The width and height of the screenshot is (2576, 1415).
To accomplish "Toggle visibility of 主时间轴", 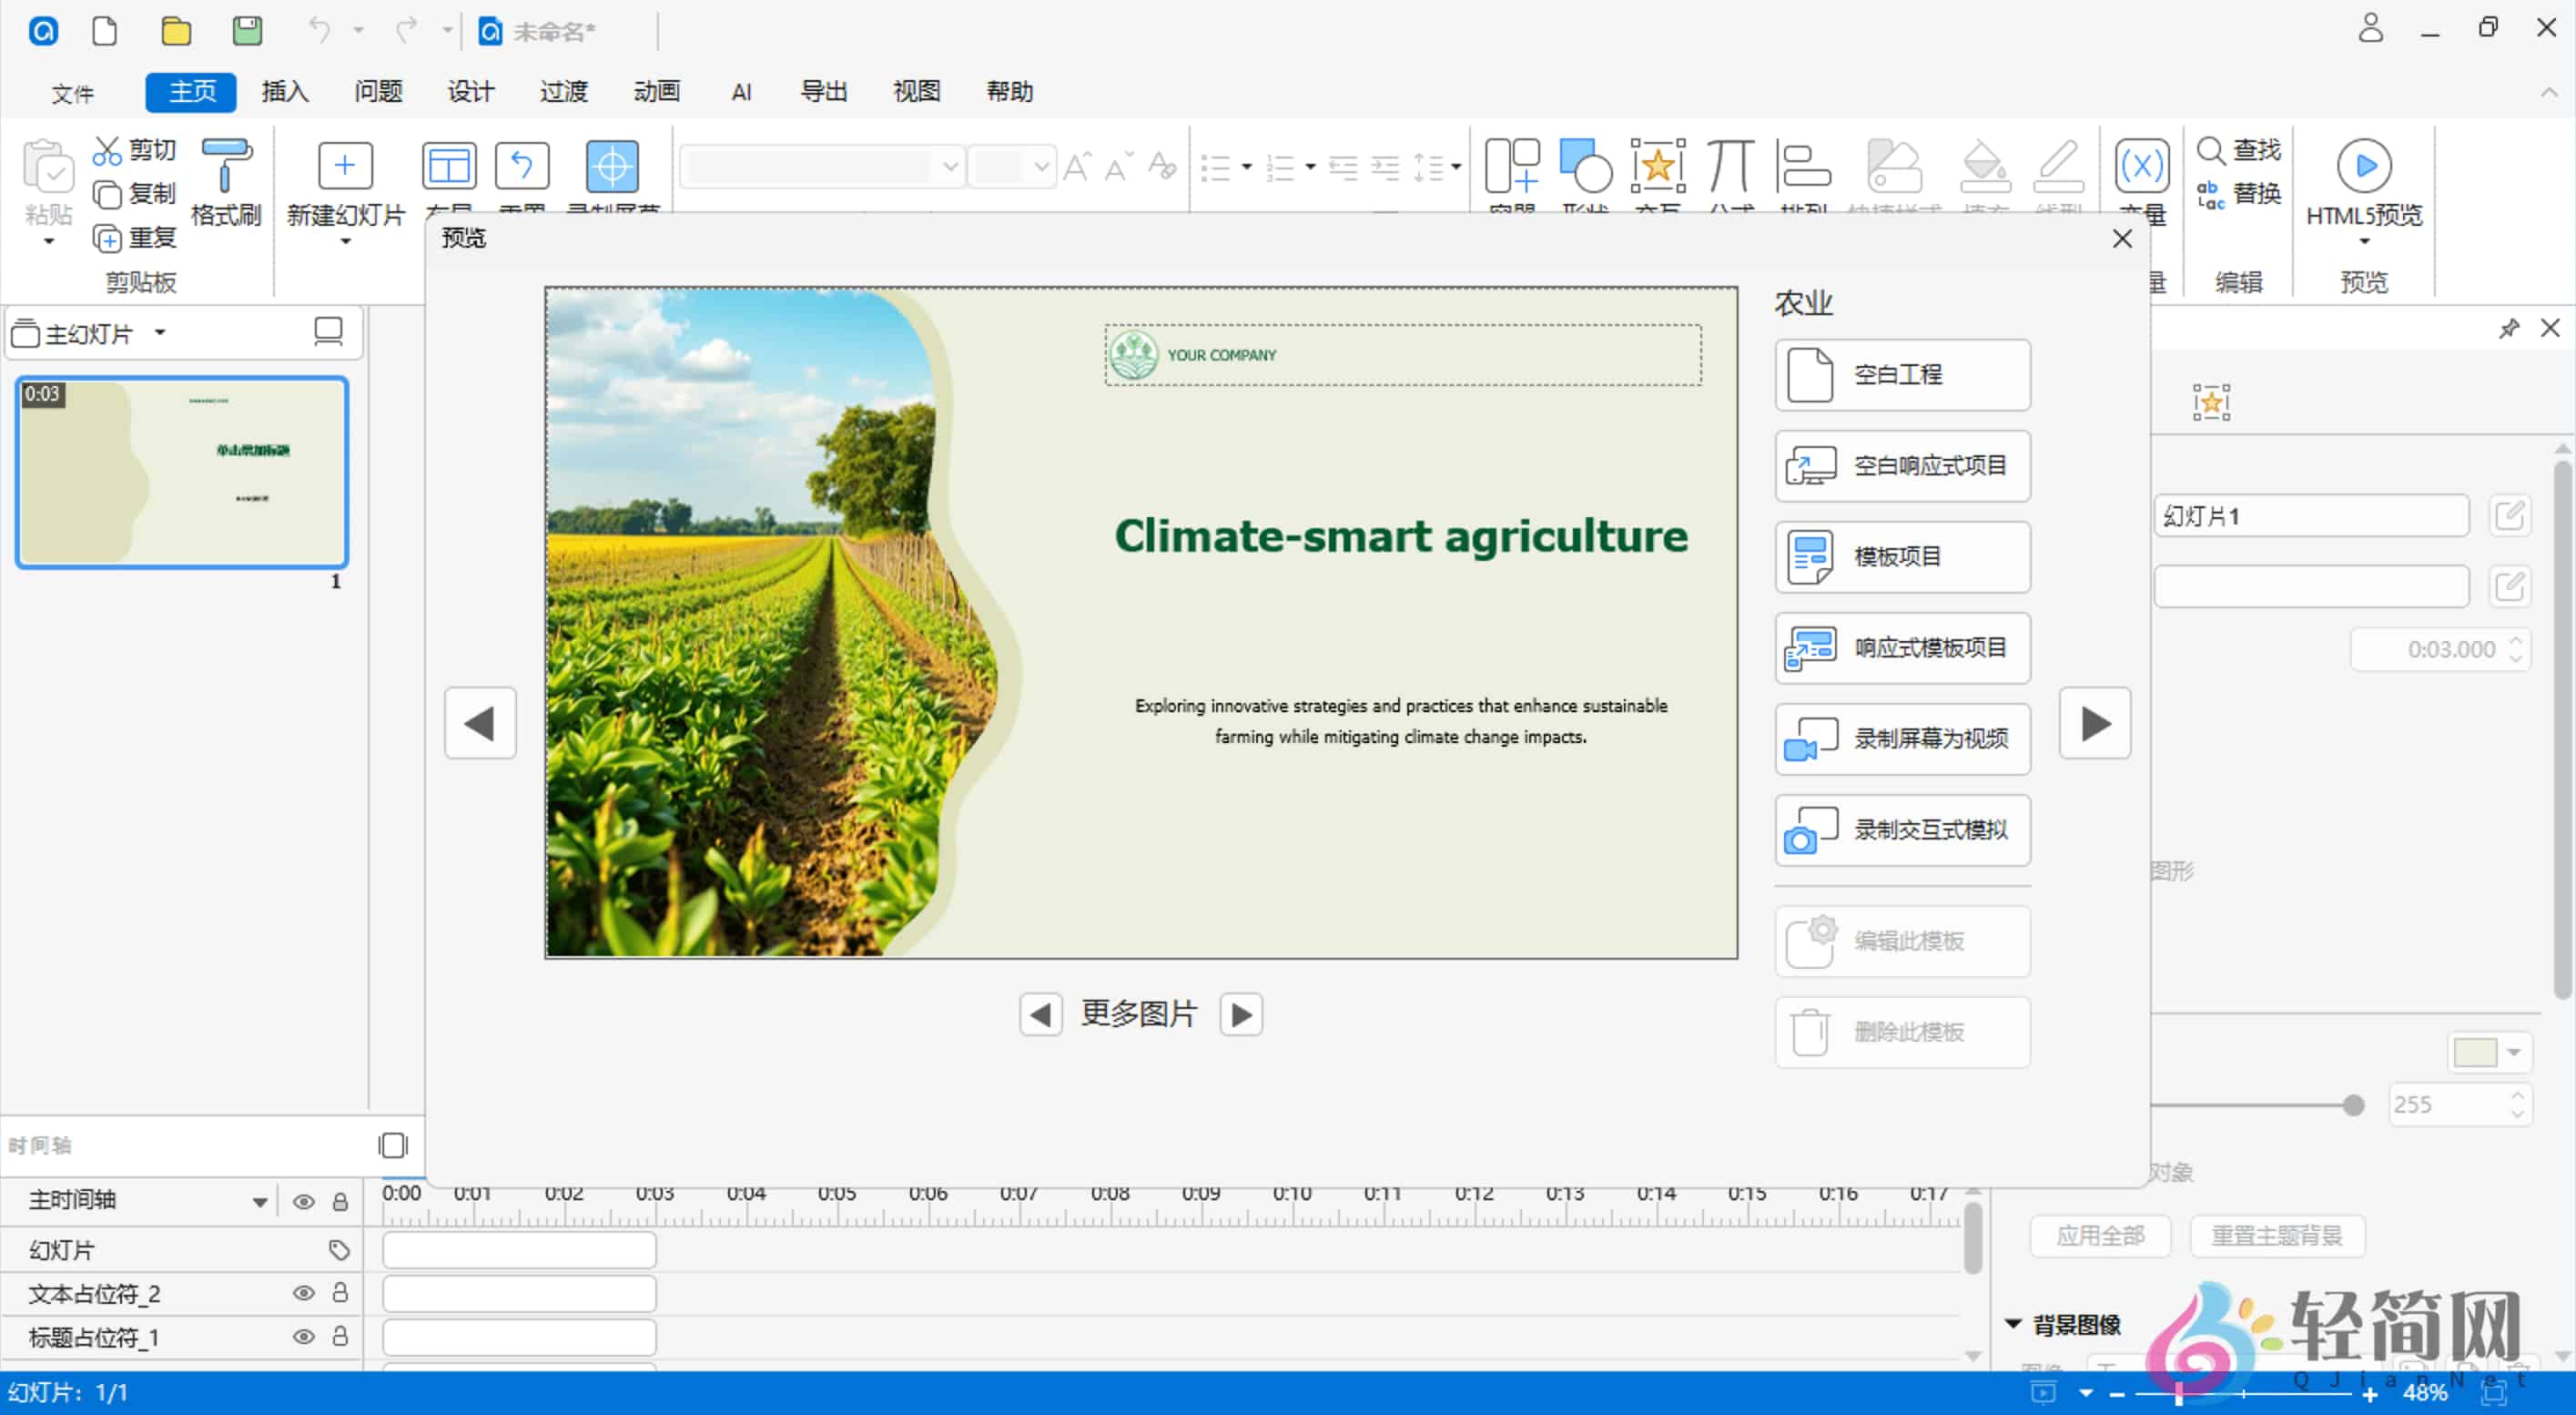I will 304,1201.
